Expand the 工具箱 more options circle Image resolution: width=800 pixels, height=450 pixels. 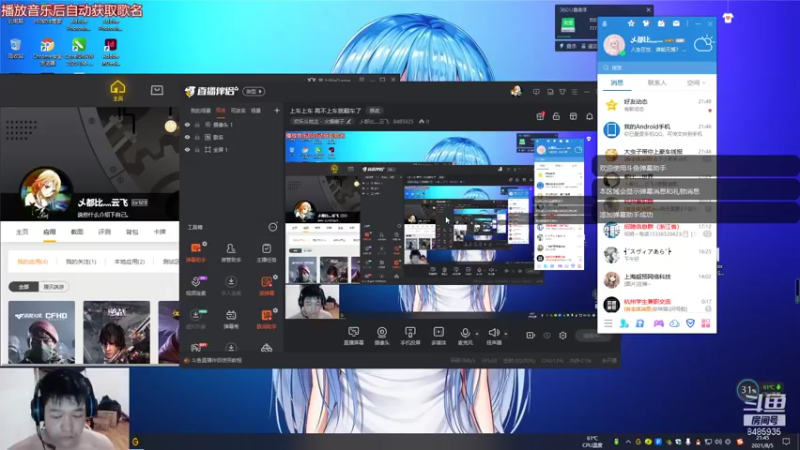coord(273,227)
